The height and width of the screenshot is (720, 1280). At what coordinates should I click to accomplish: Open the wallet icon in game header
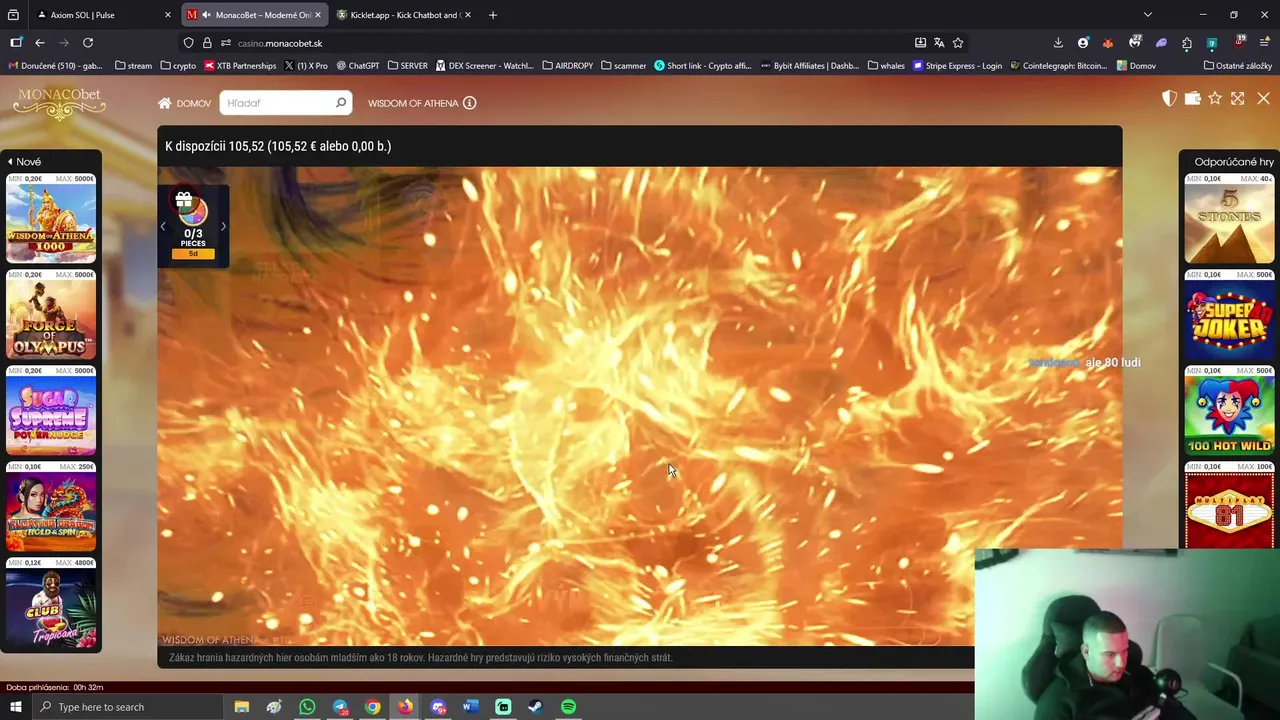click(1192, 98)
